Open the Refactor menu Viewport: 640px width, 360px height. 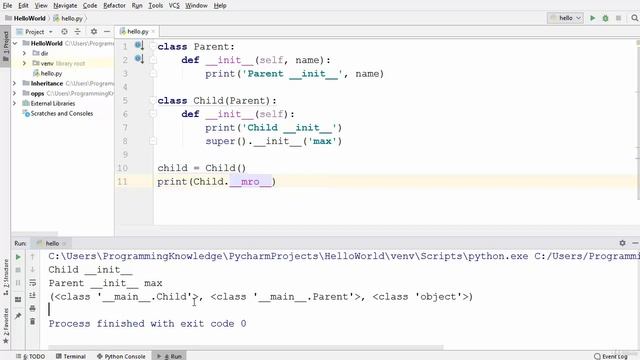(114, 6)
